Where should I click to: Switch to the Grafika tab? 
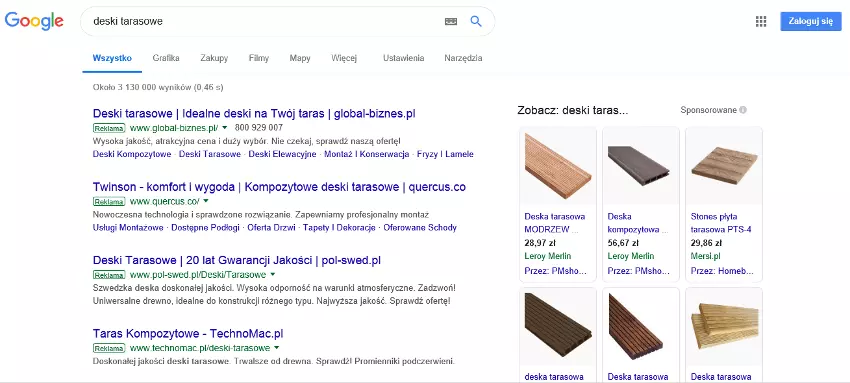point(166,58)
